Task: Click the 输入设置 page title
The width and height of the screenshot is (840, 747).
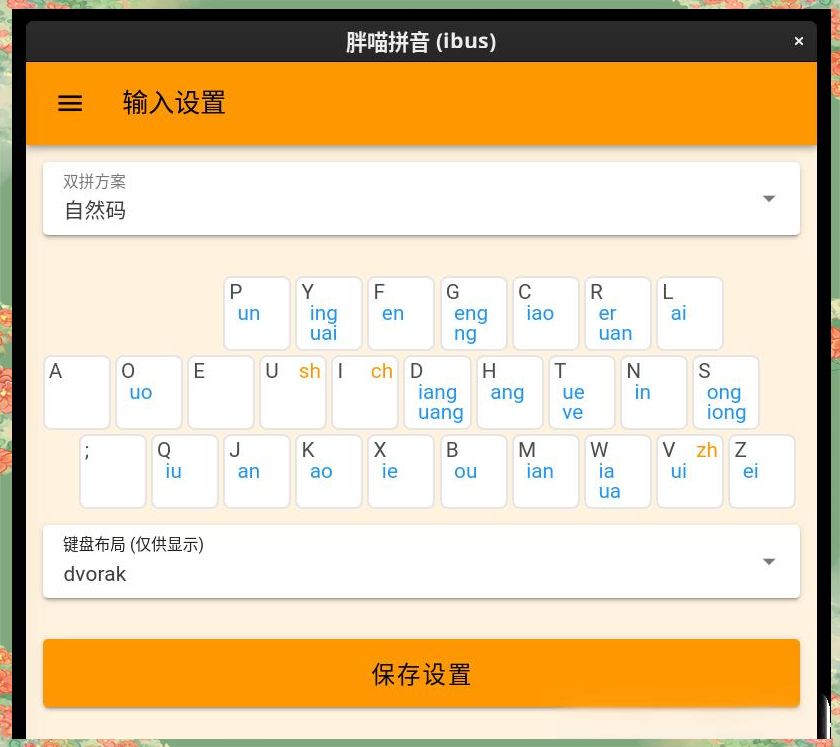Action: (x=174, y=102)
